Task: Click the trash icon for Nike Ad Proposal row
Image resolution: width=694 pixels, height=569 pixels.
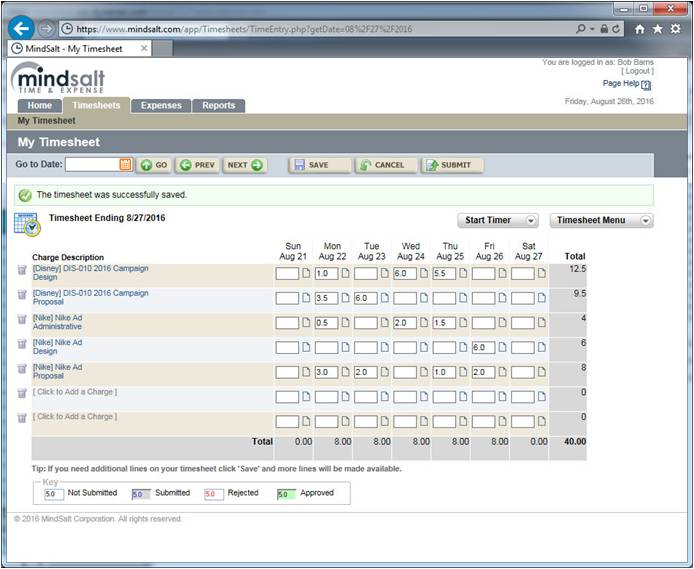Action: (22, 369)
